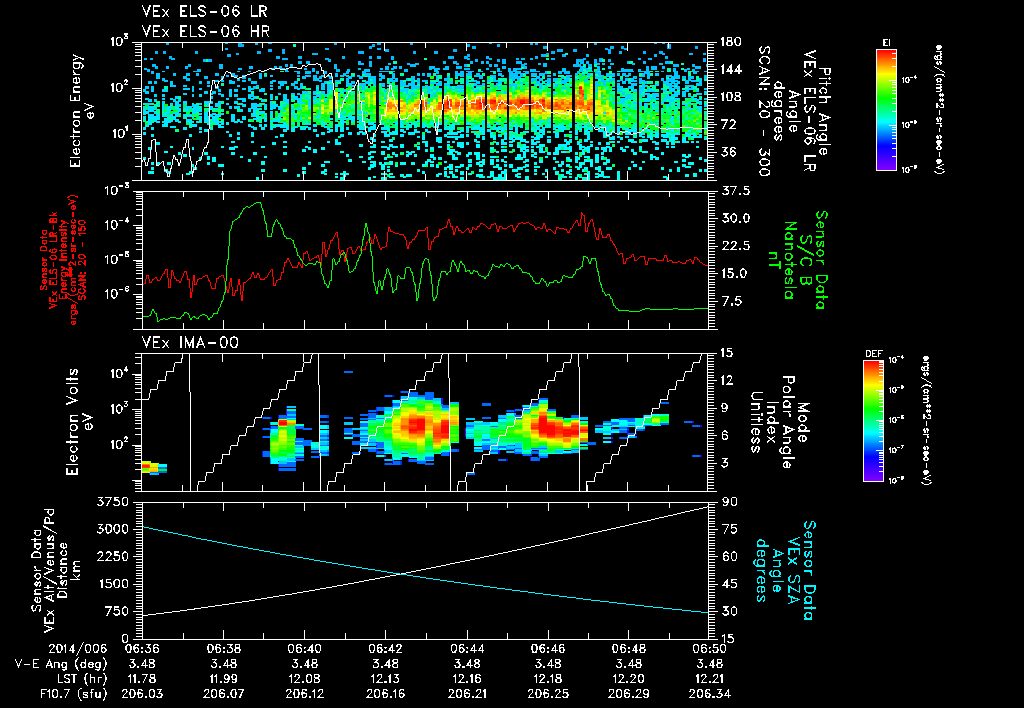The image size is (1024, 708).
Task: Click the 22.5 nanotesla tick label
Action: pos(734,246)
